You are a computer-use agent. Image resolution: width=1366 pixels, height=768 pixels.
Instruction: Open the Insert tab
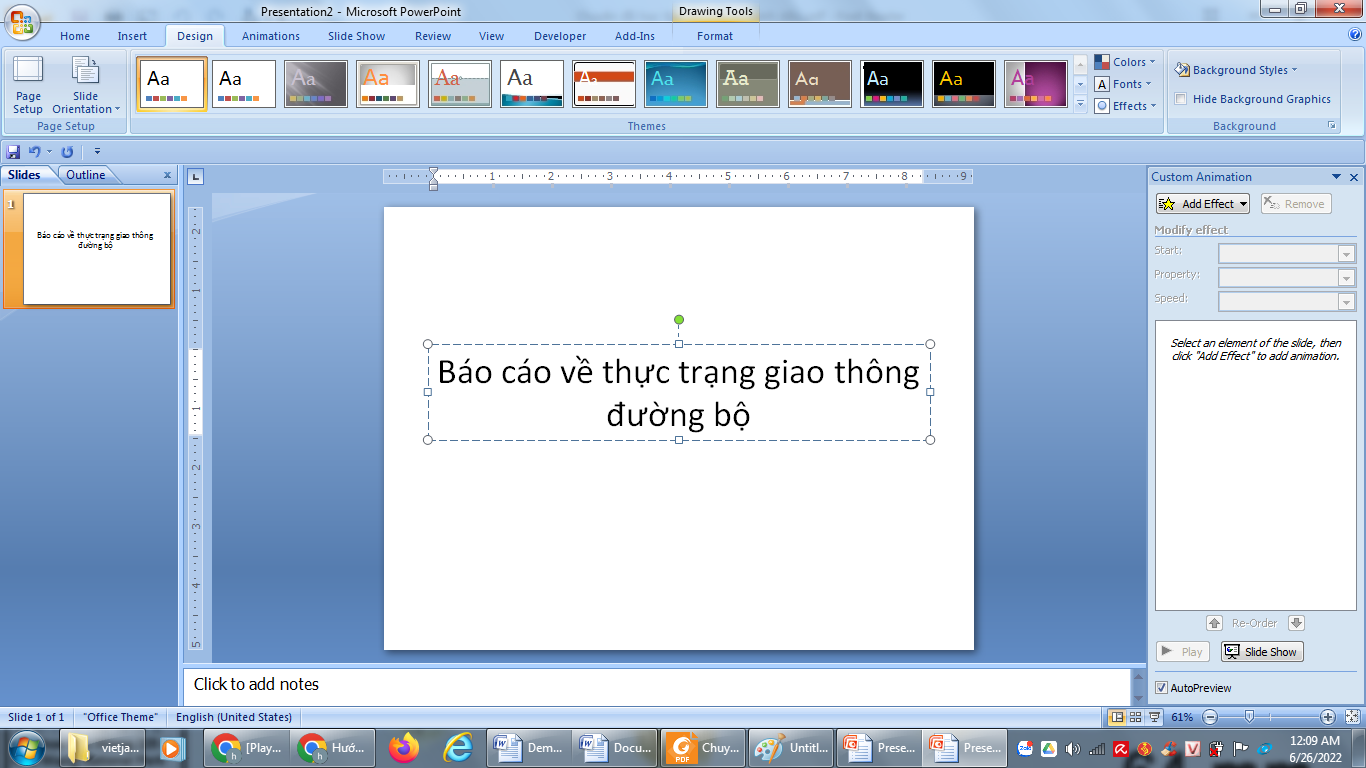point(132,36)
